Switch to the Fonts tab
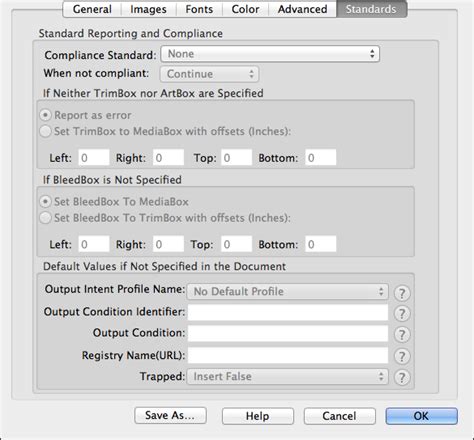 tap(199, 9)
